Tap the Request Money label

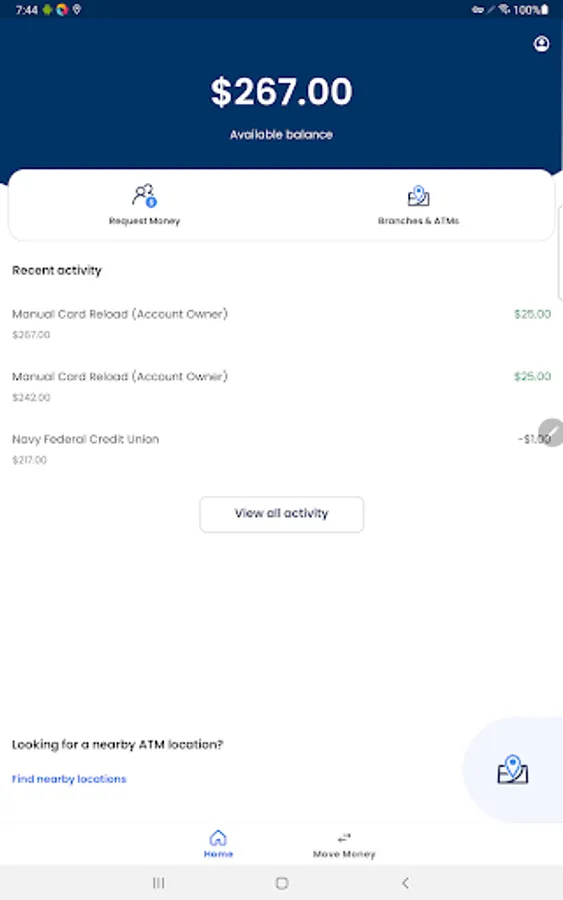pos(145,221)
